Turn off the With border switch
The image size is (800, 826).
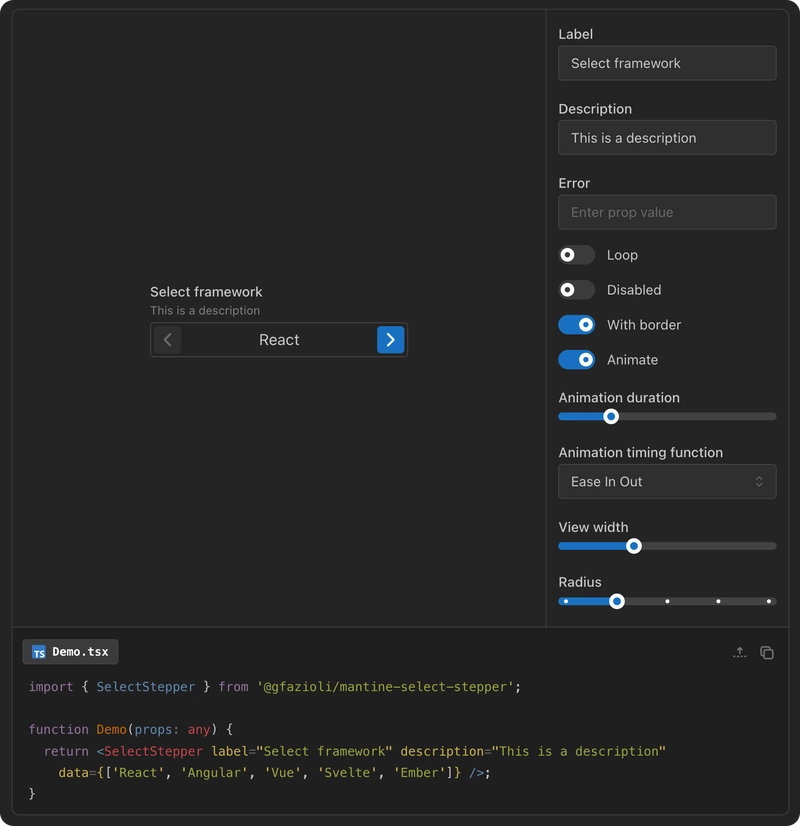coord(576,325)
